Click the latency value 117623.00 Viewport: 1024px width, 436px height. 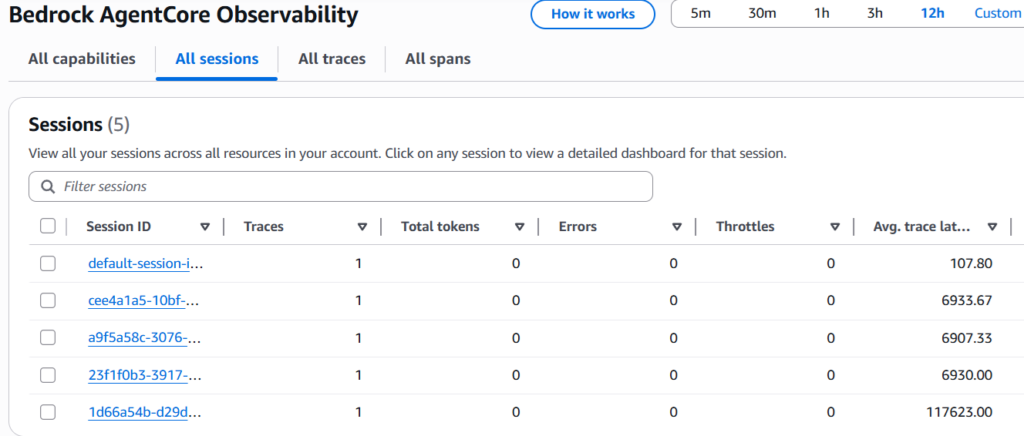959,413
